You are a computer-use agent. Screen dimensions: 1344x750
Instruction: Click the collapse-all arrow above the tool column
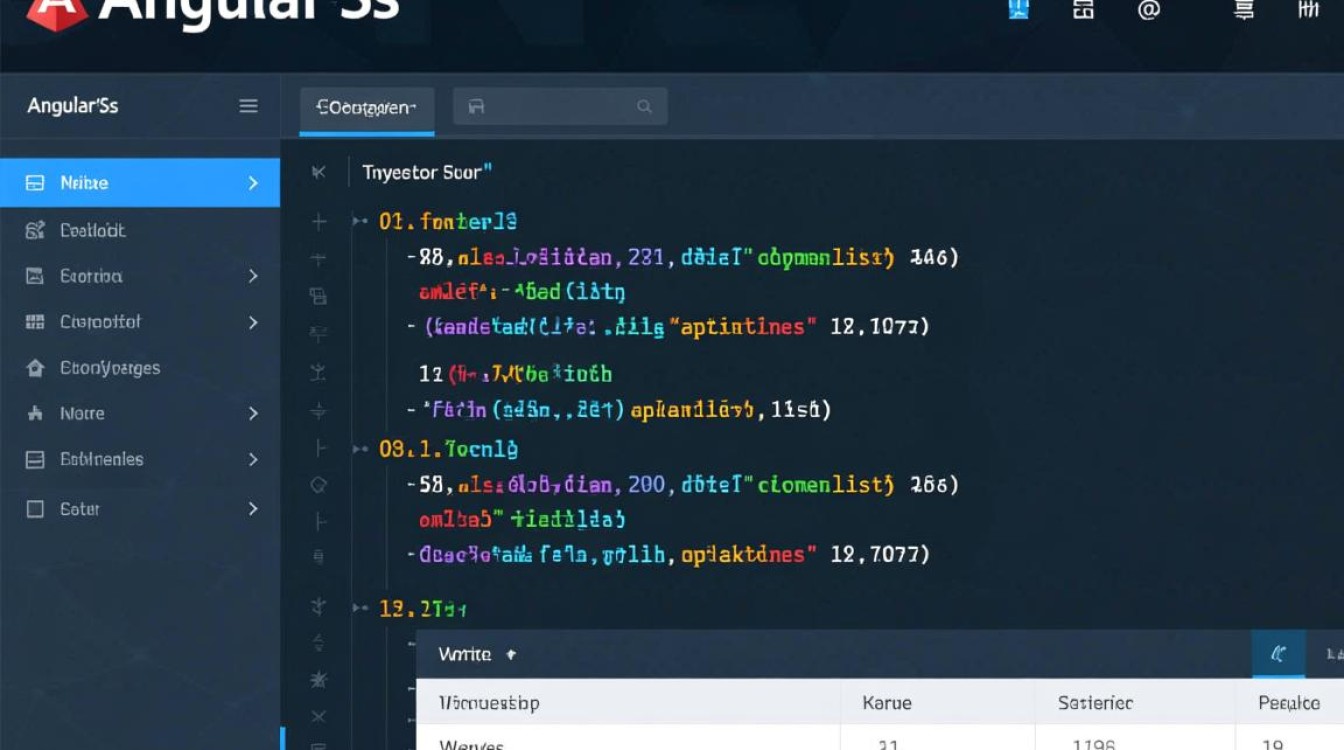[x=318, y=172]
